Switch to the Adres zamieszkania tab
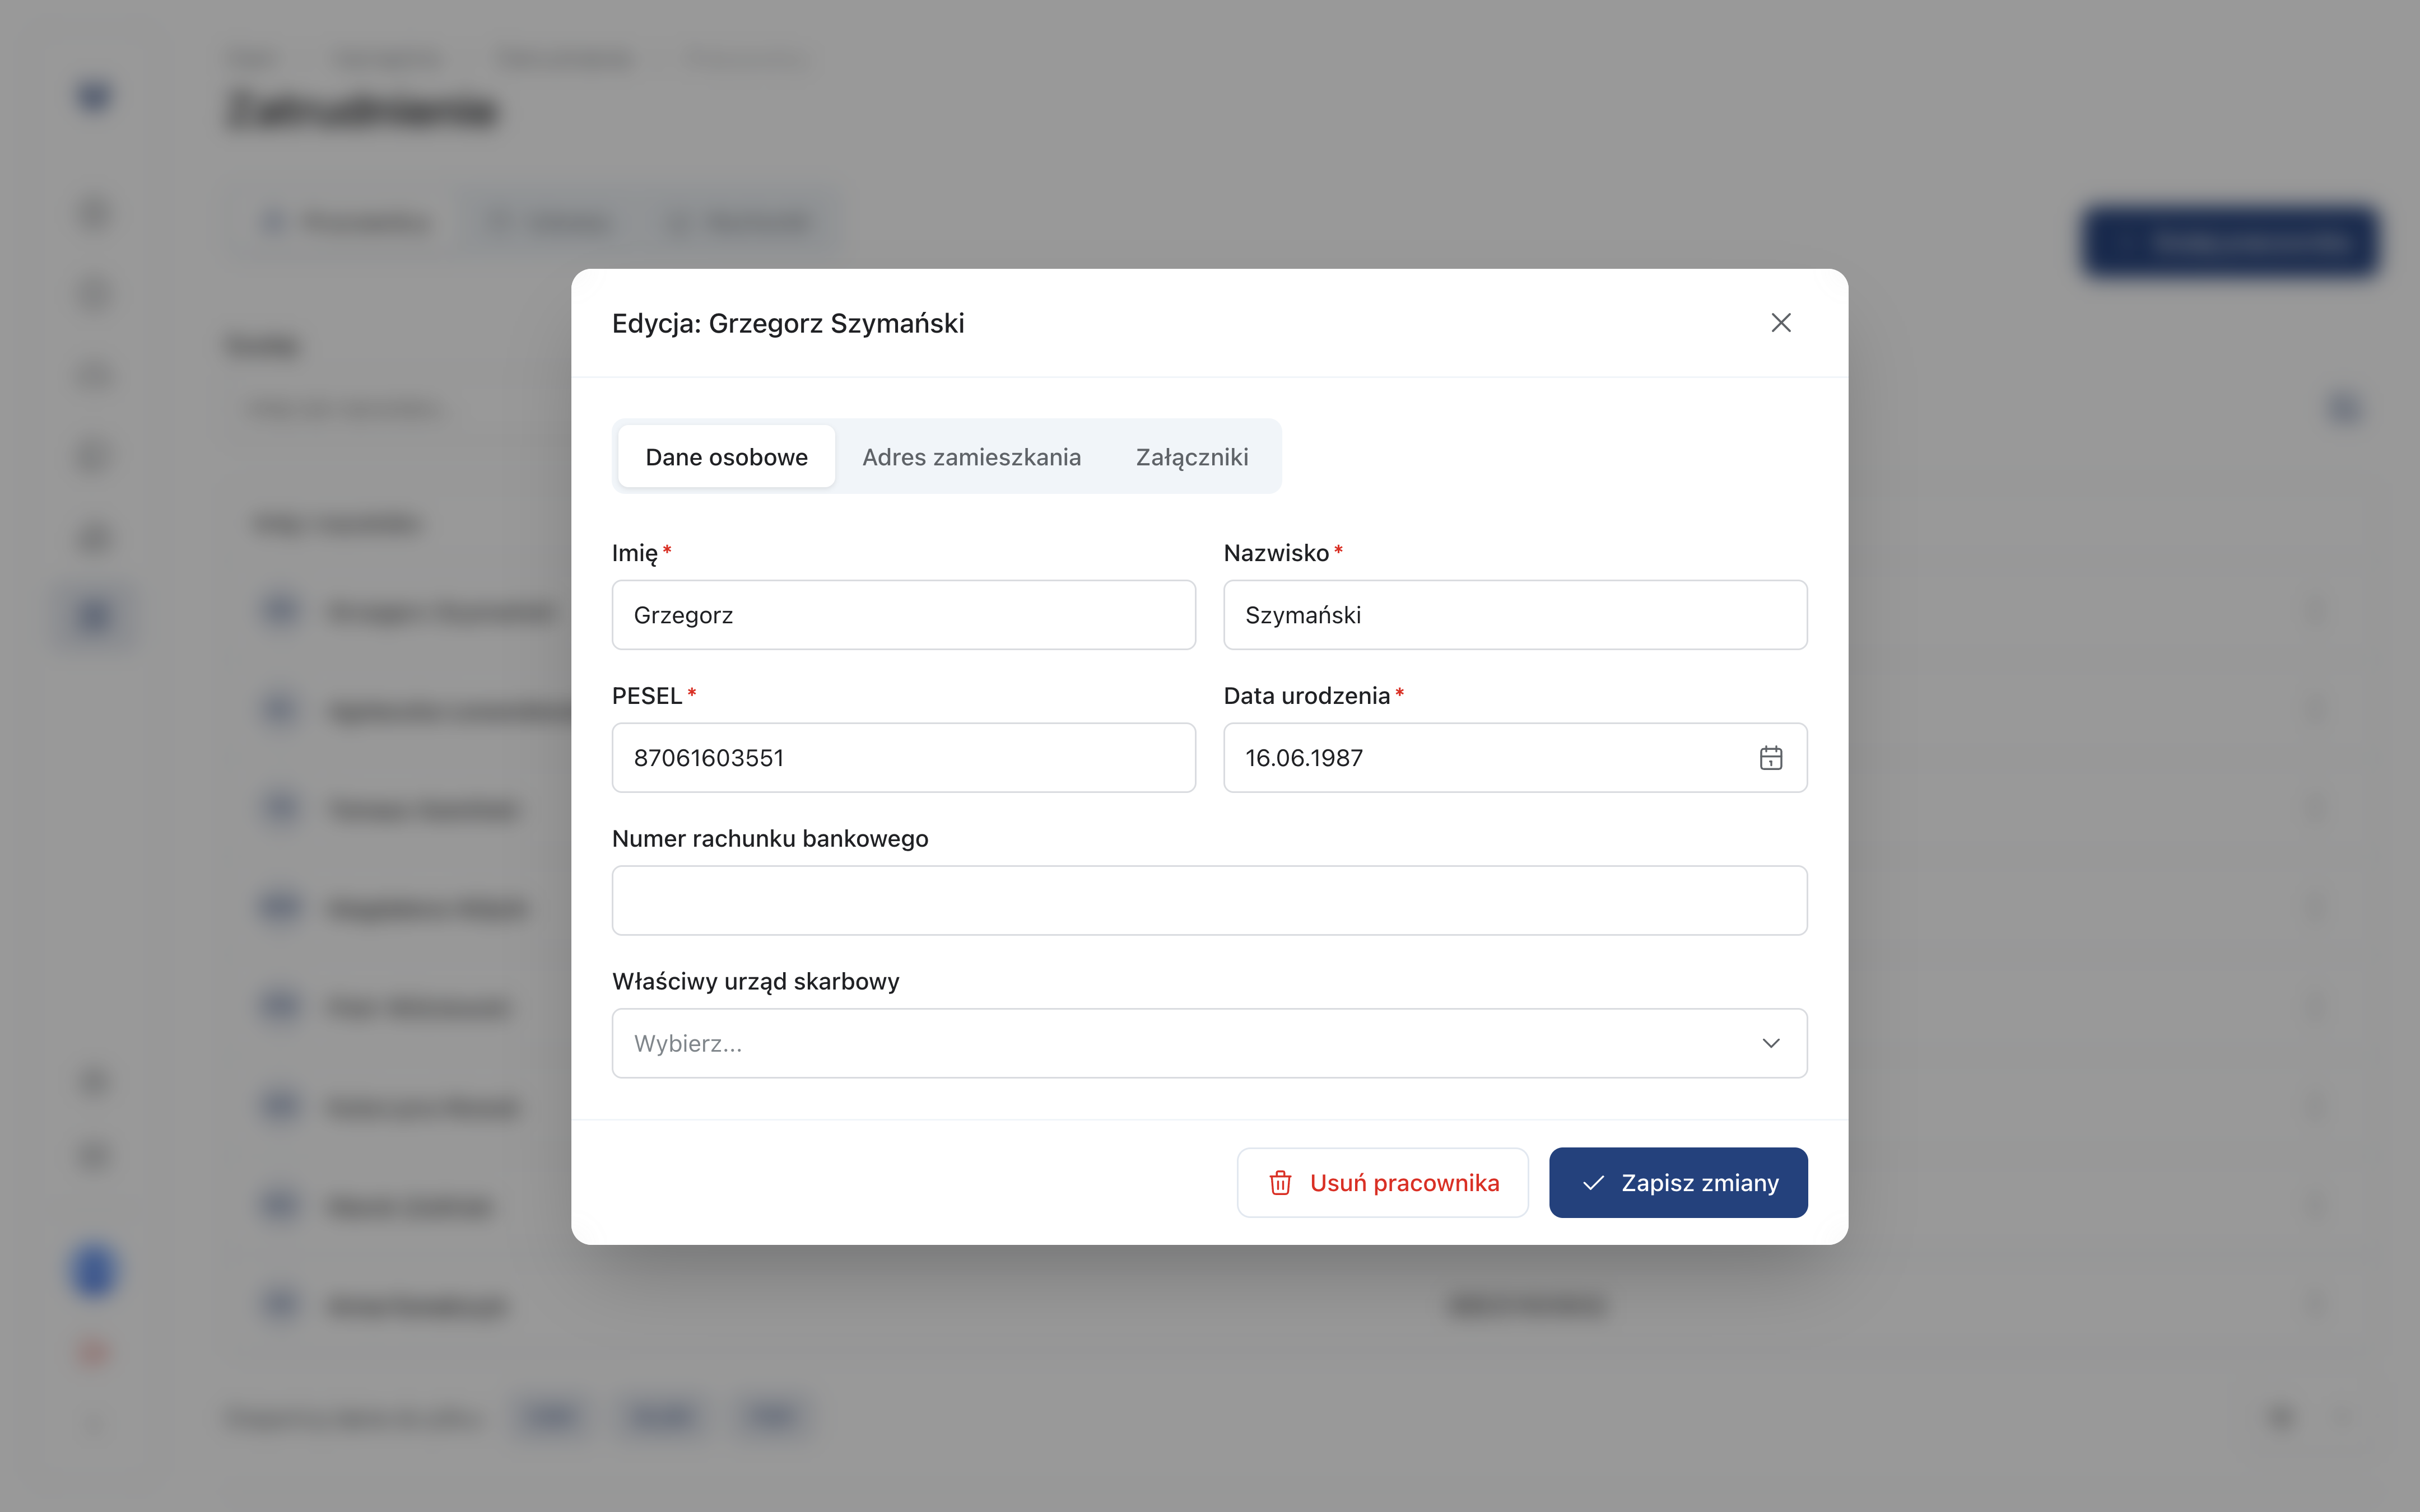The height and width of the screenshot is (1512, 2420). coord(971,457)
